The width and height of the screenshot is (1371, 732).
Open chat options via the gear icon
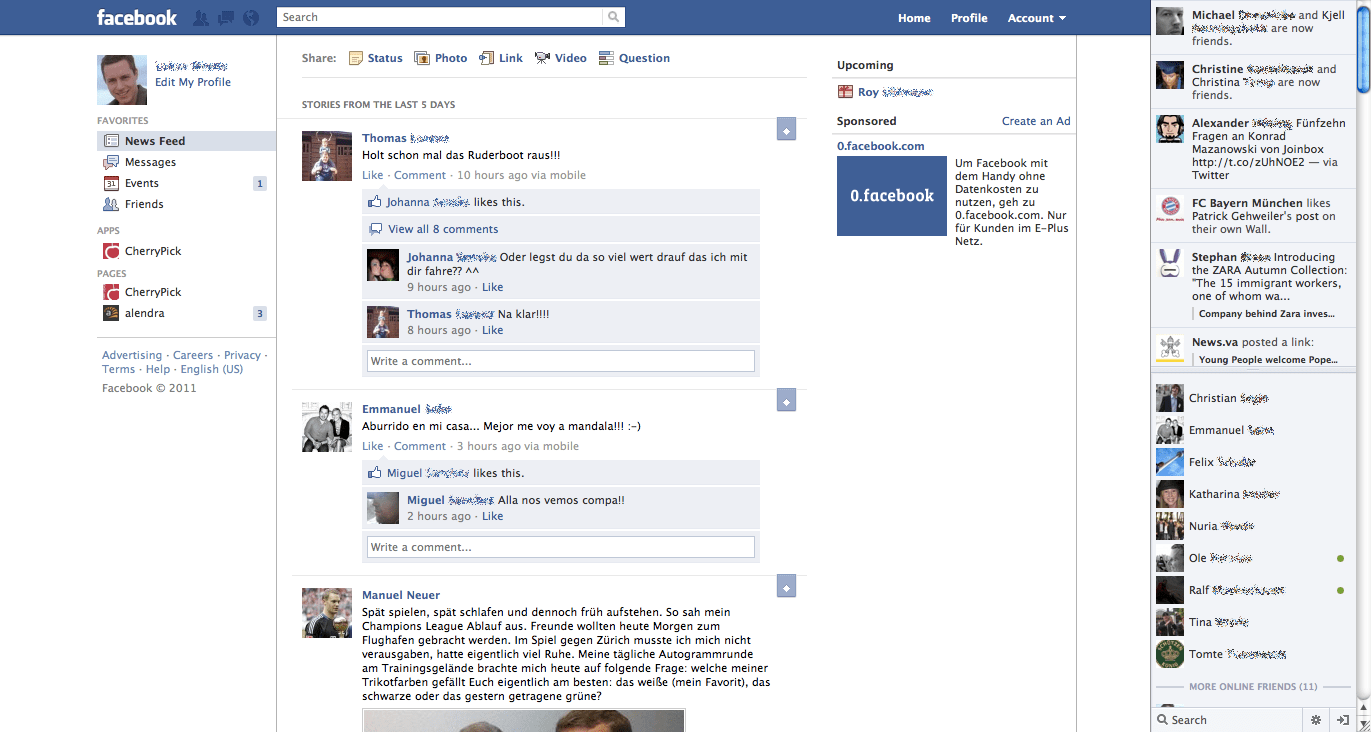click(x=1315, y=719)
